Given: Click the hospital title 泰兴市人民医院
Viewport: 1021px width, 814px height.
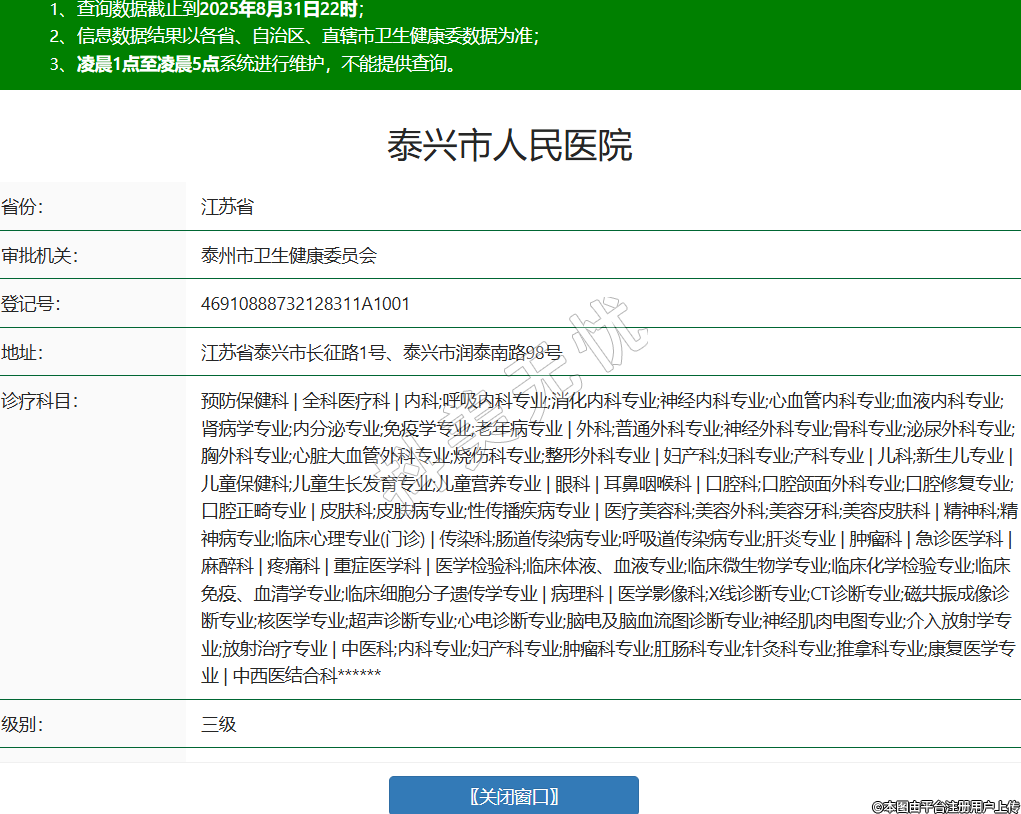Looking at the screenshot, I should tap(510, 146).
